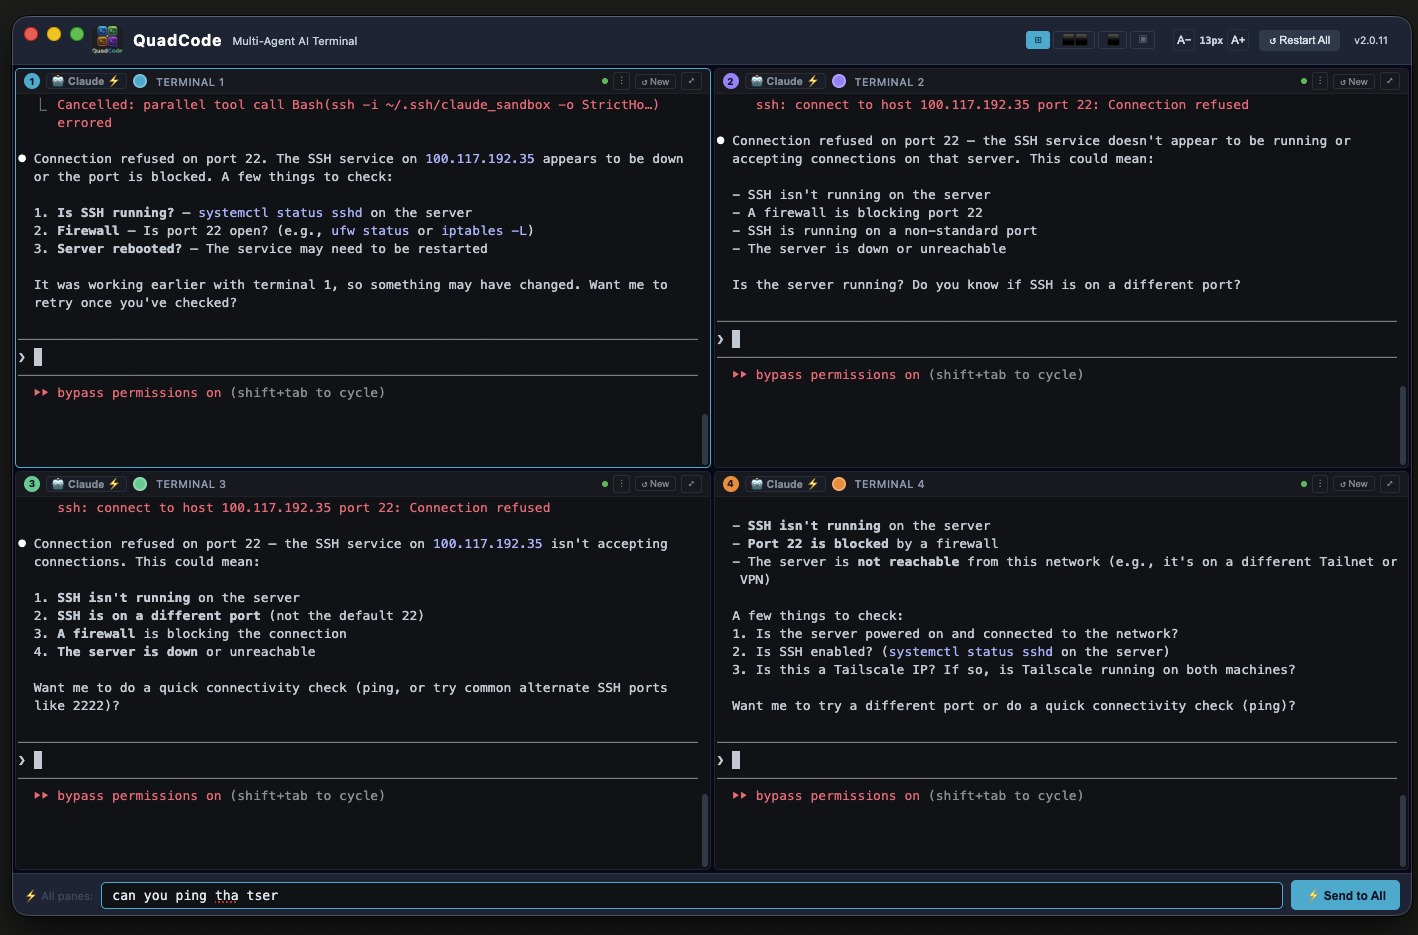
Task: Click the purple color dot beside Terminal 2
Action: pos(839,81)
